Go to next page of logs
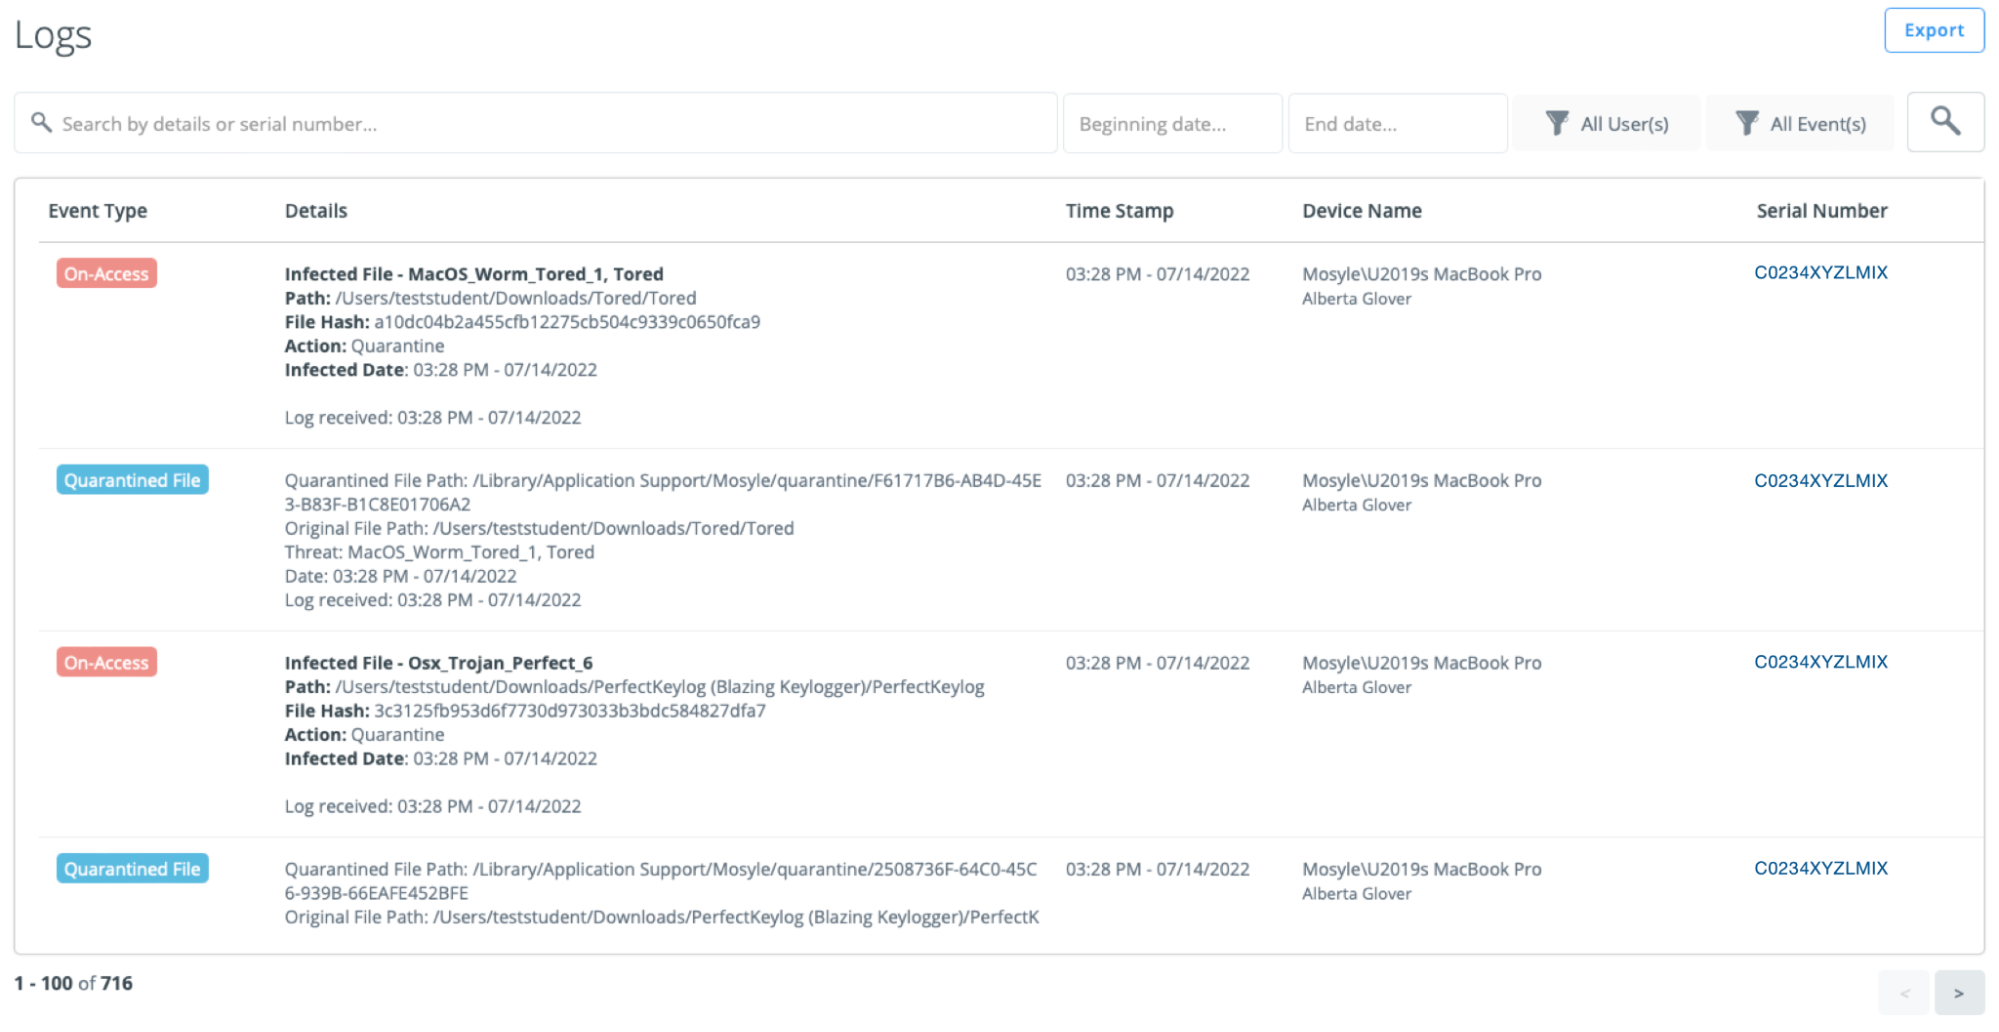The image size is (1999, 1032). coord(1958,993)
